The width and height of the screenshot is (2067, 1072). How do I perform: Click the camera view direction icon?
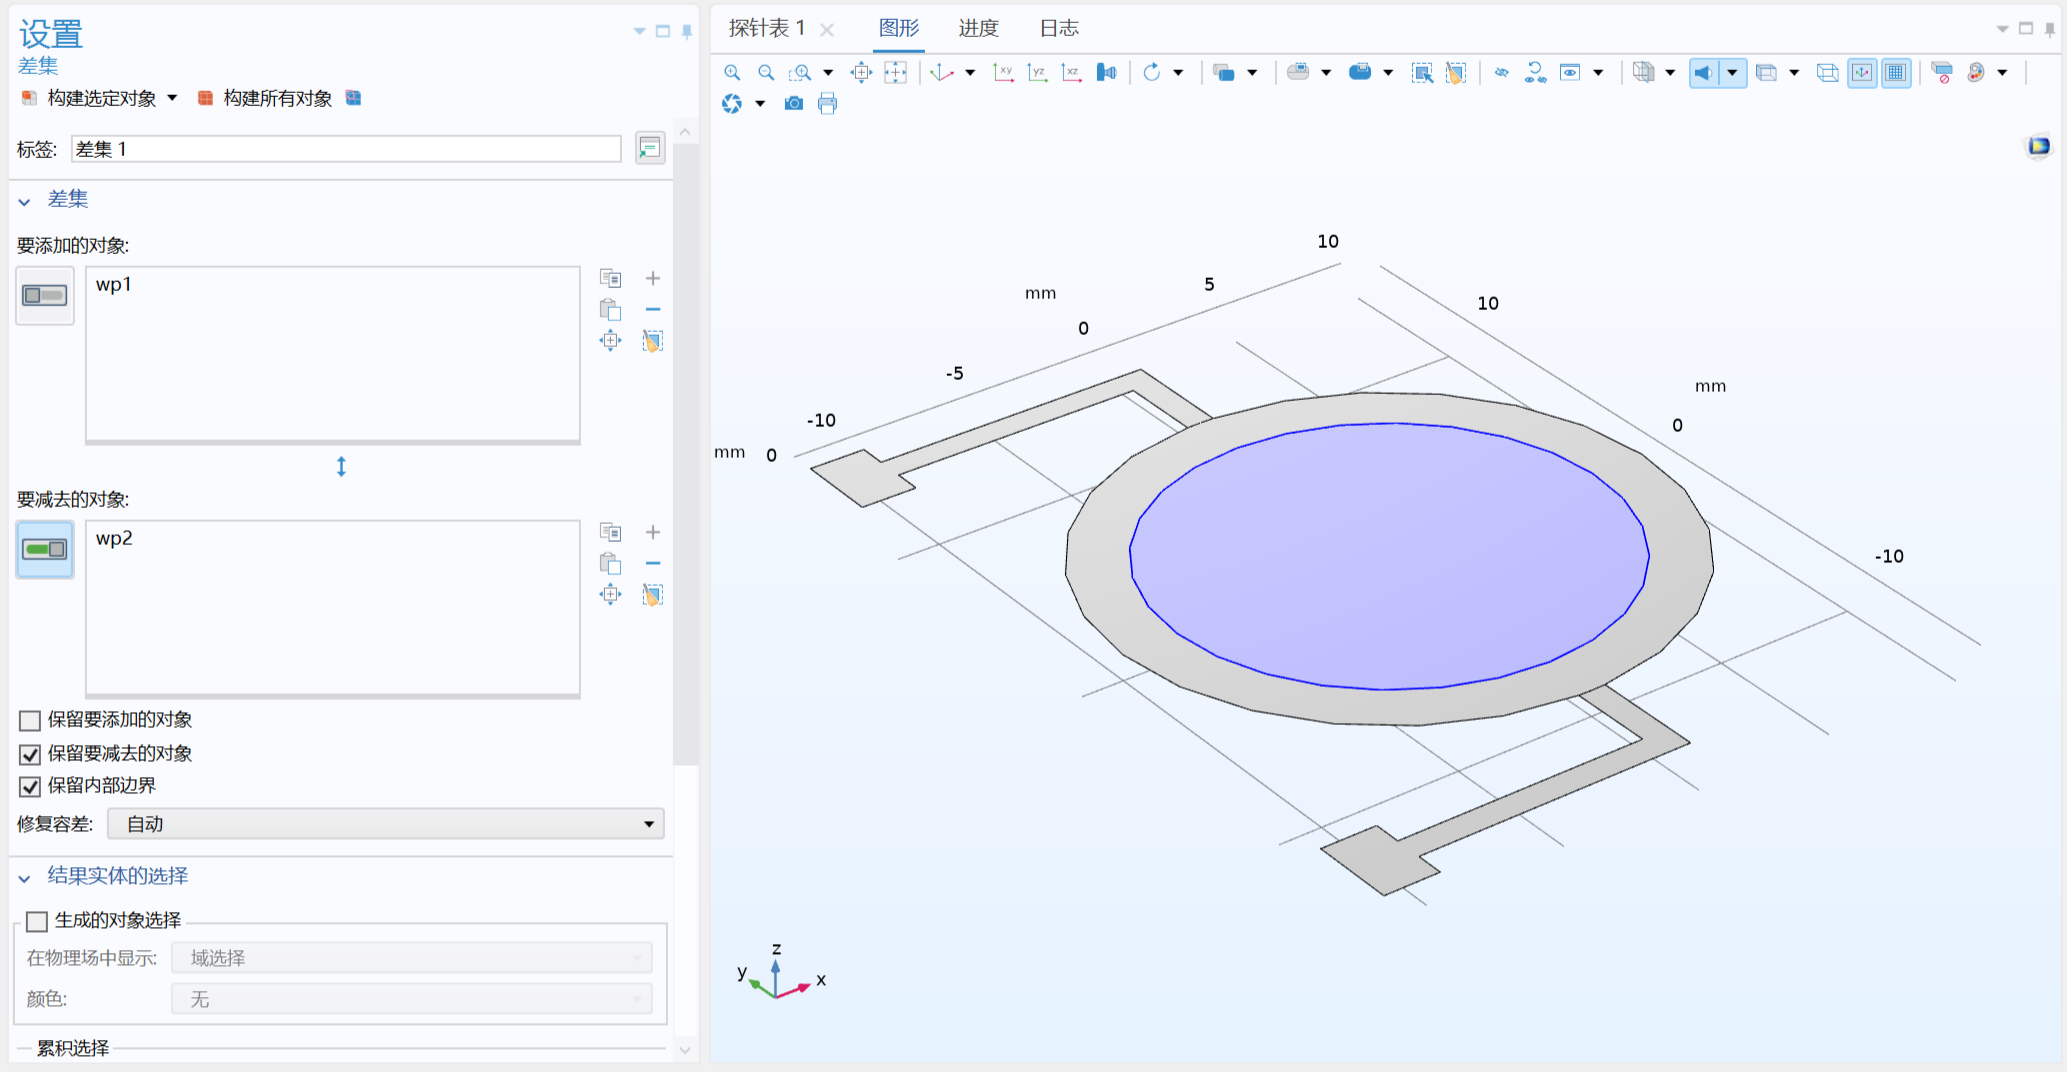pos(1106,72)
